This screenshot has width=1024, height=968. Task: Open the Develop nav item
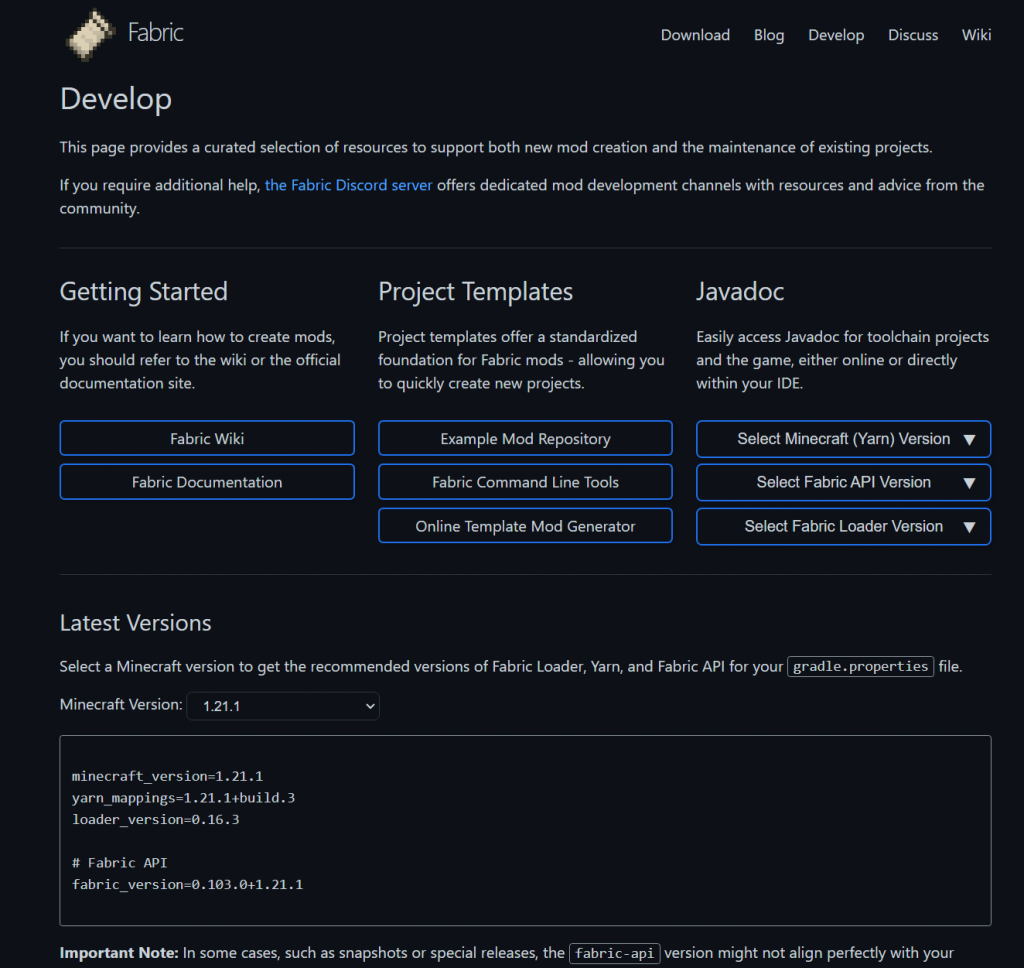point(836,35)
